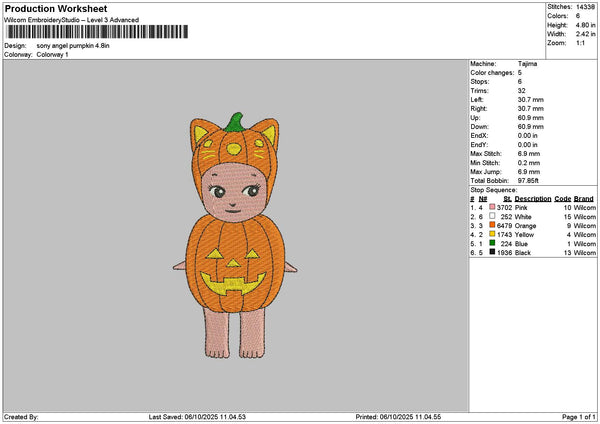Click the "Colorway:" field label
This screenshot has height=424, width=600.
(x=18, y=54)
